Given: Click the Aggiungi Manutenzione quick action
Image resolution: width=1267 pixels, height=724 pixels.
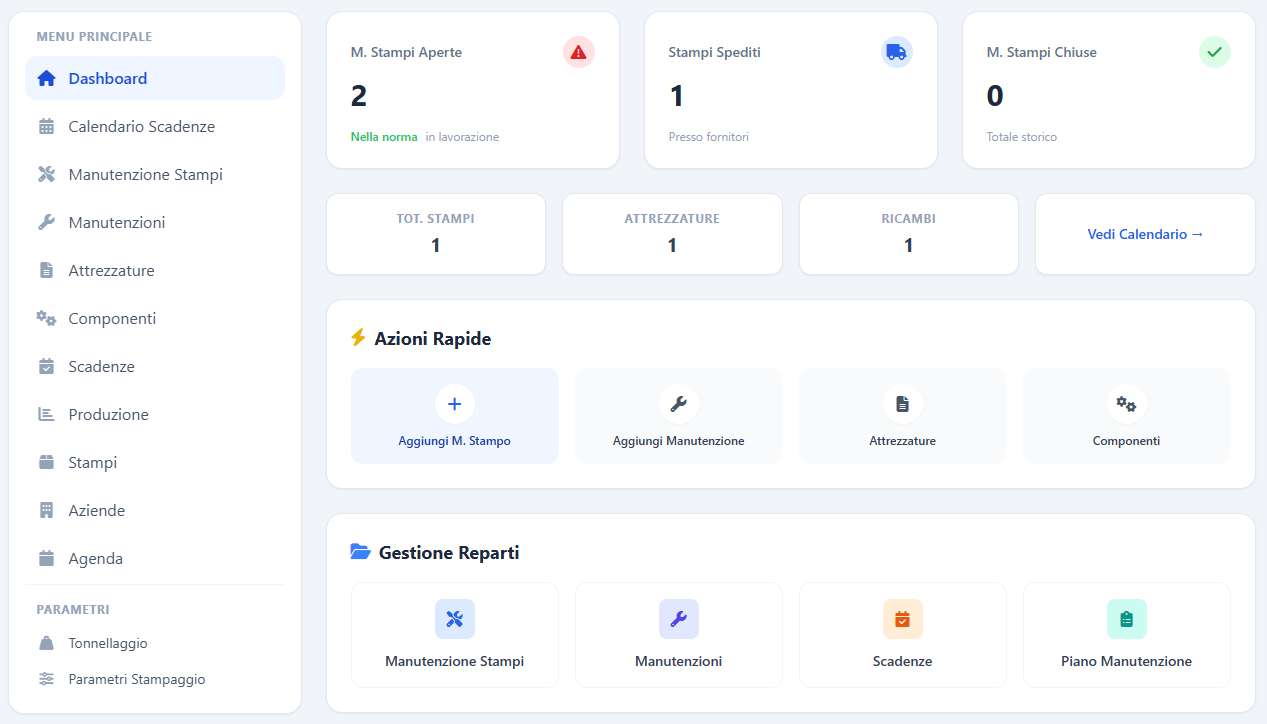Looking at the screenshot, I should click(678, 416).
